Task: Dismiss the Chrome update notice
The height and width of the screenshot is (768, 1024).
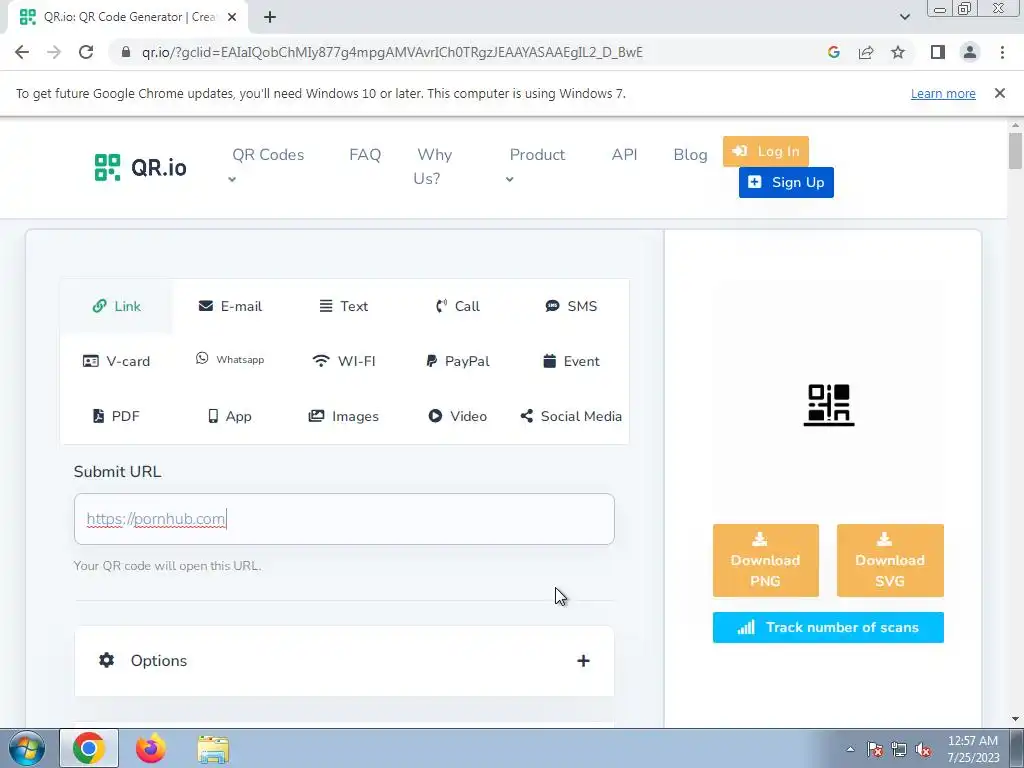Action: coord(1000,93)
